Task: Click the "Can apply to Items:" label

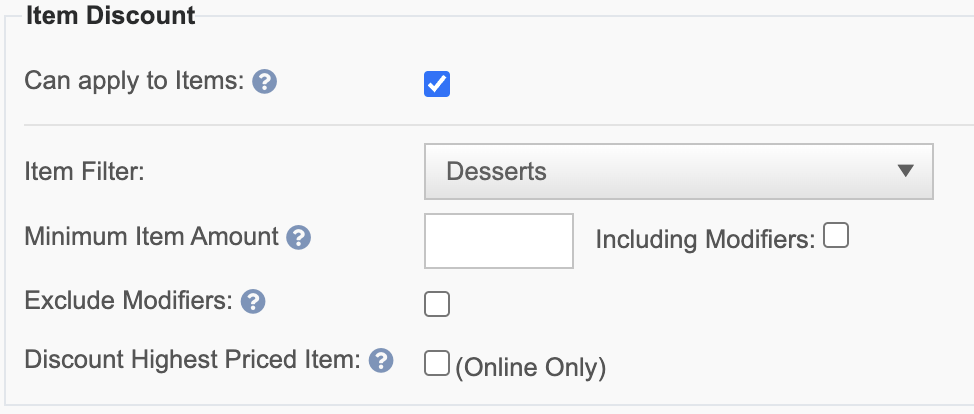Action: 134,81
